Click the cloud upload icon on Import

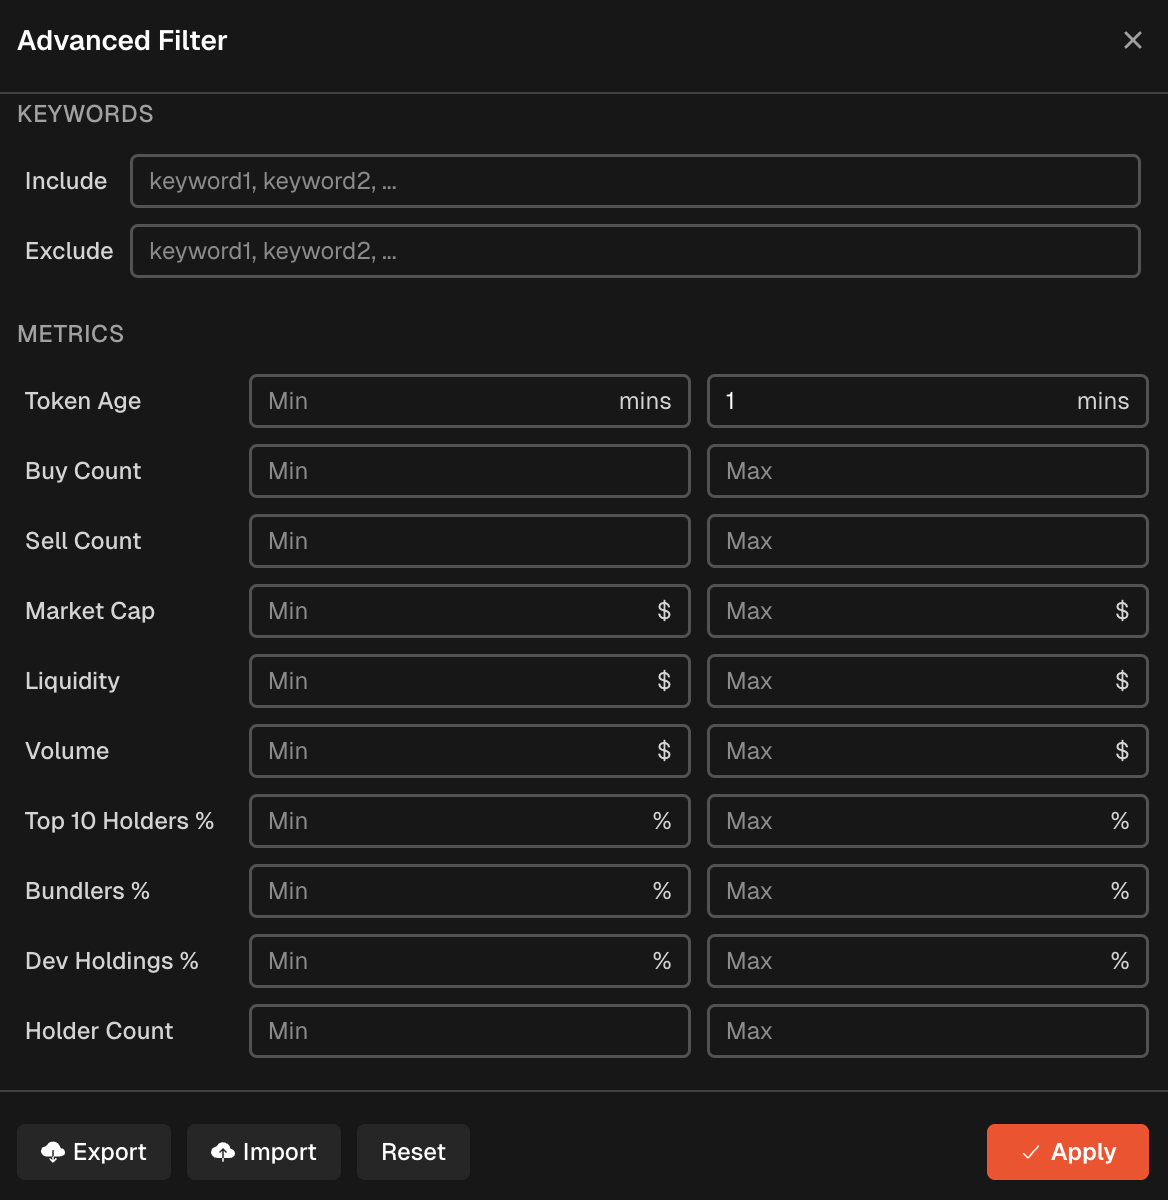tap(223, 1152)
